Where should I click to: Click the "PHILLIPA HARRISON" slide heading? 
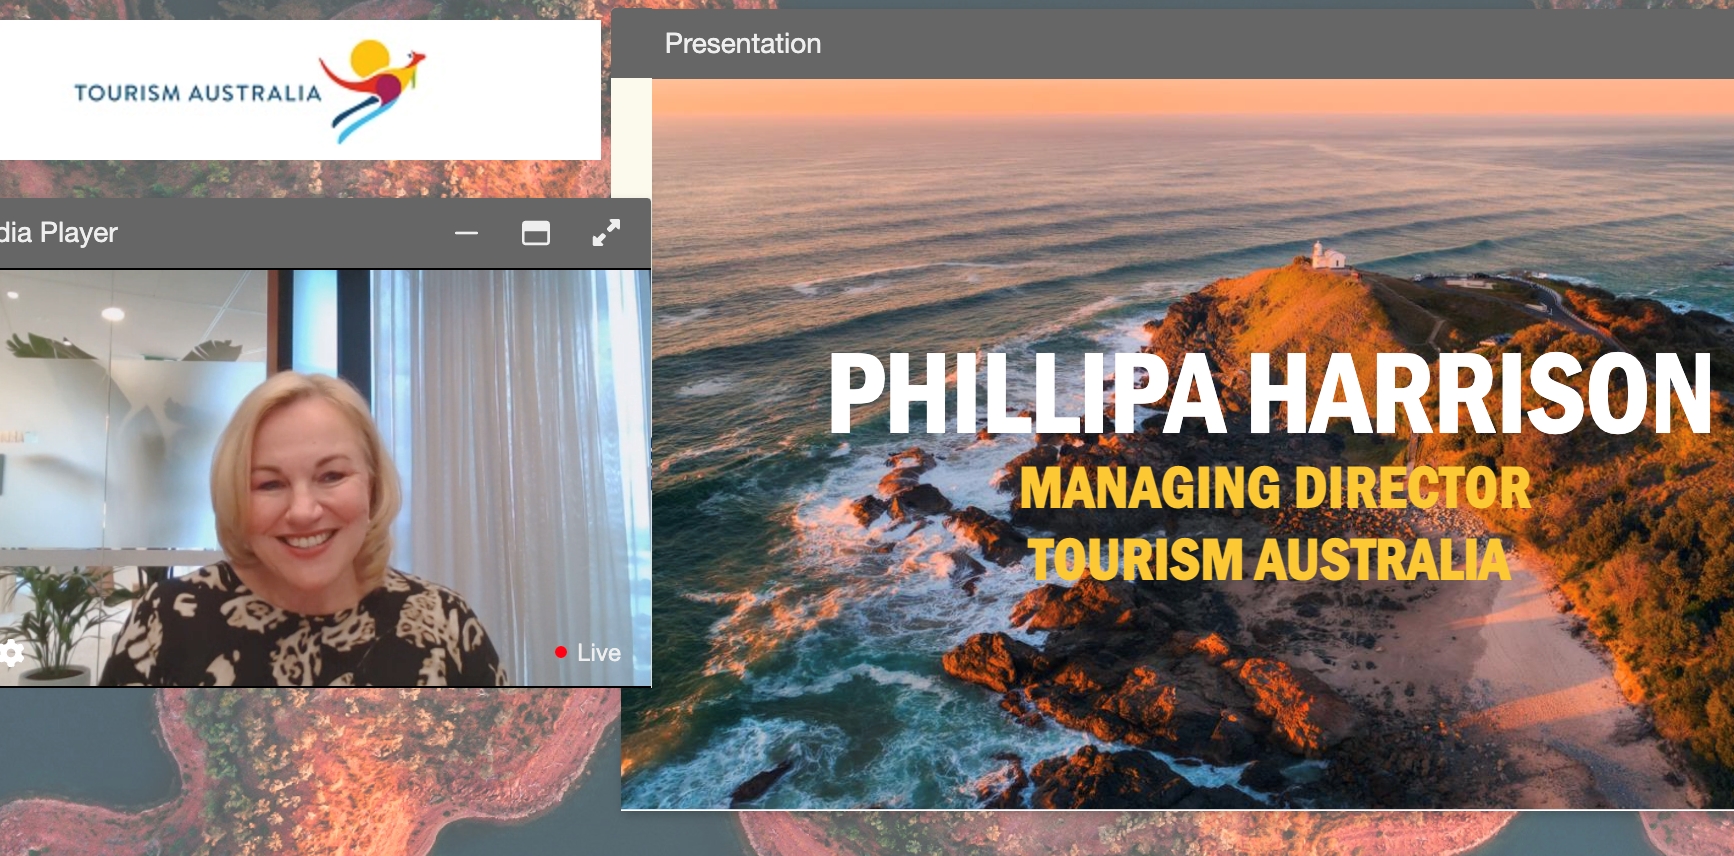pos(1270,394)
